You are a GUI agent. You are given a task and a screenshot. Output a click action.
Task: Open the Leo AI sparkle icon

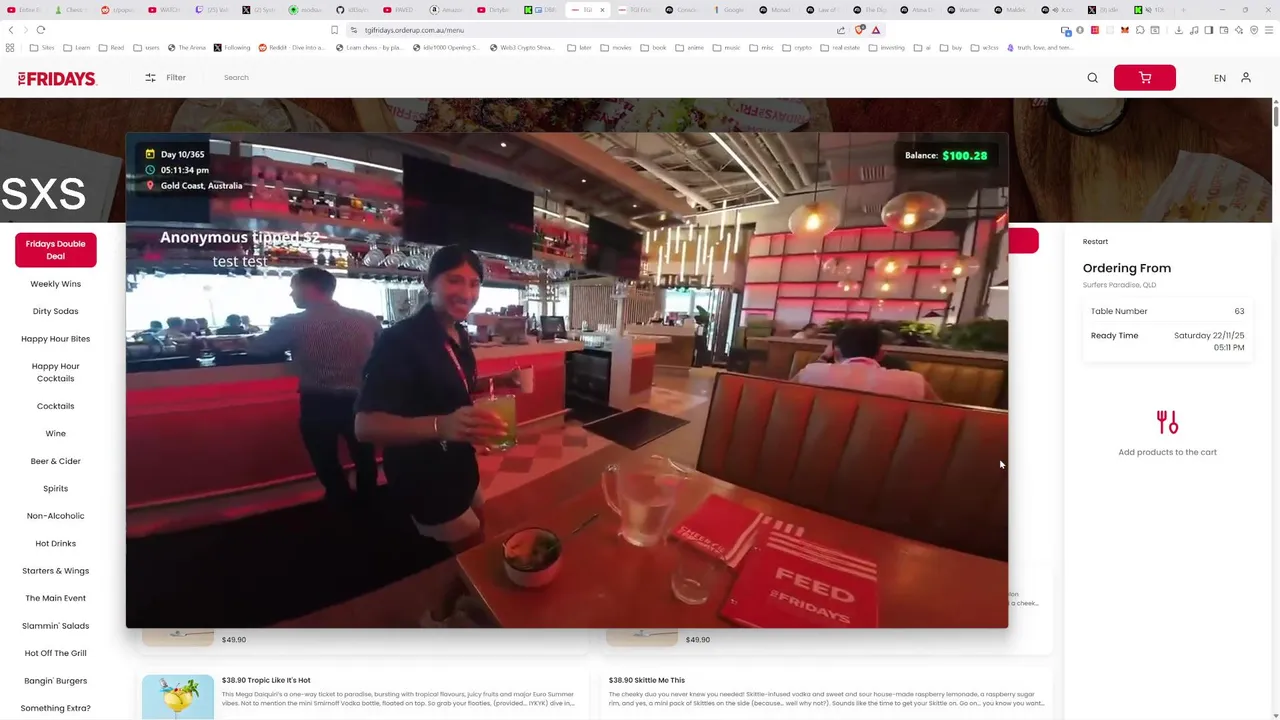pos(1239,30)
